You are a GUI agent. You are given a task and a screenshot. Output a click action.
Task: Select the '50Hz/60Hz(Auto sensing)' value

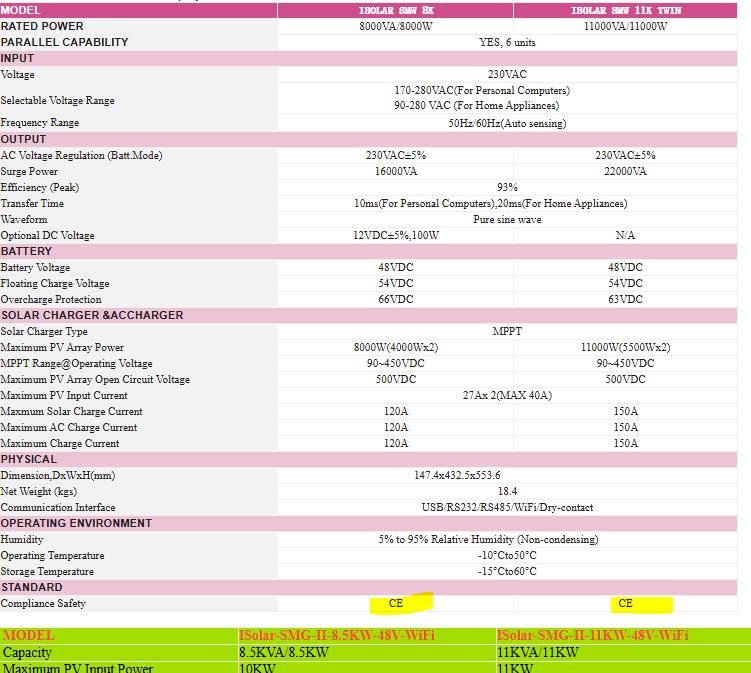click(x=507, y=123)
